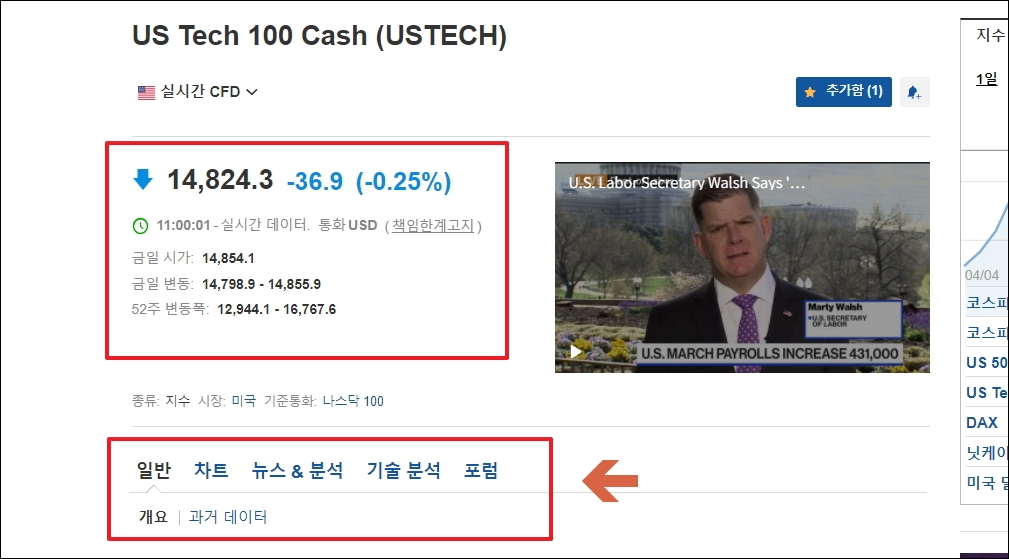This screenshot has width=1009, height=559.
Task: Click the green clock icon
Action: coord(140,226)
